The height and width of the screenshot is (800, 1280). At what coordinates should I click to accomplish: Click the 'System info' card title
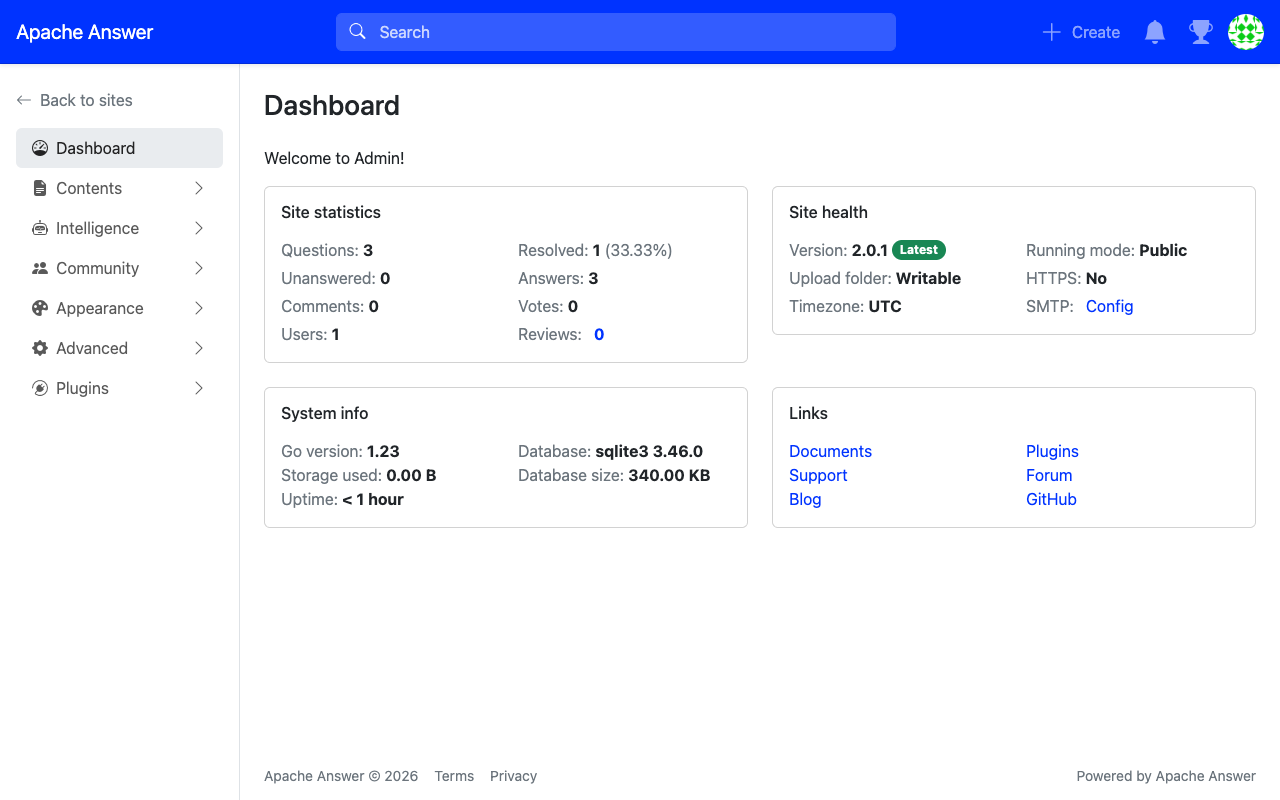(x=325, y=413)
